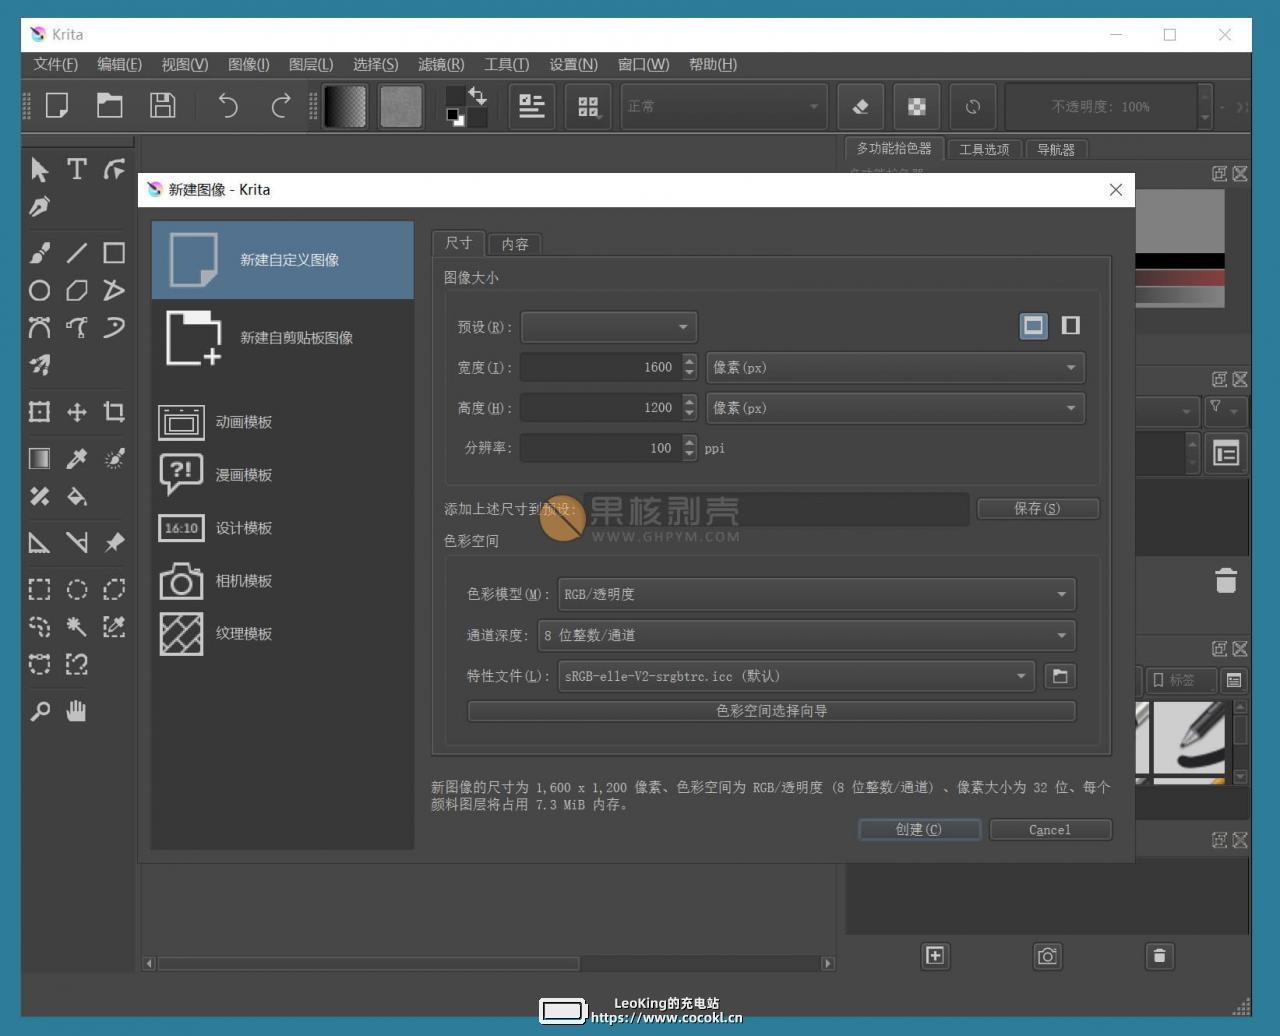Open the width unit dropdown

pos(895,368)
